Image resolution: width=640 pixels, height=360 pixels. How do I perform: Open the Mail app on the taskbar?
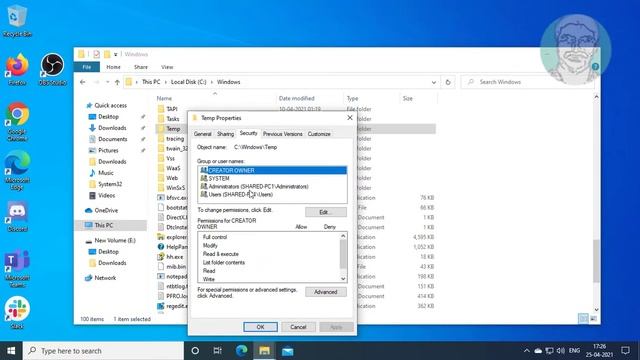(287, 351)
